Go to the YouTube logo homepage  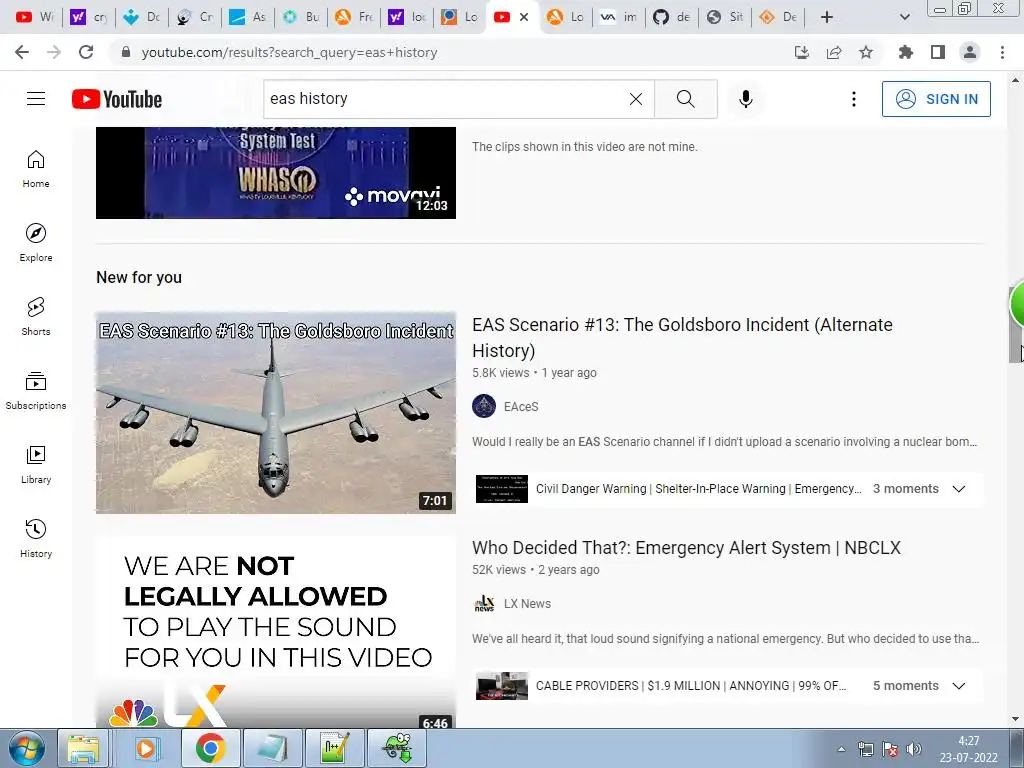(117, 99)
